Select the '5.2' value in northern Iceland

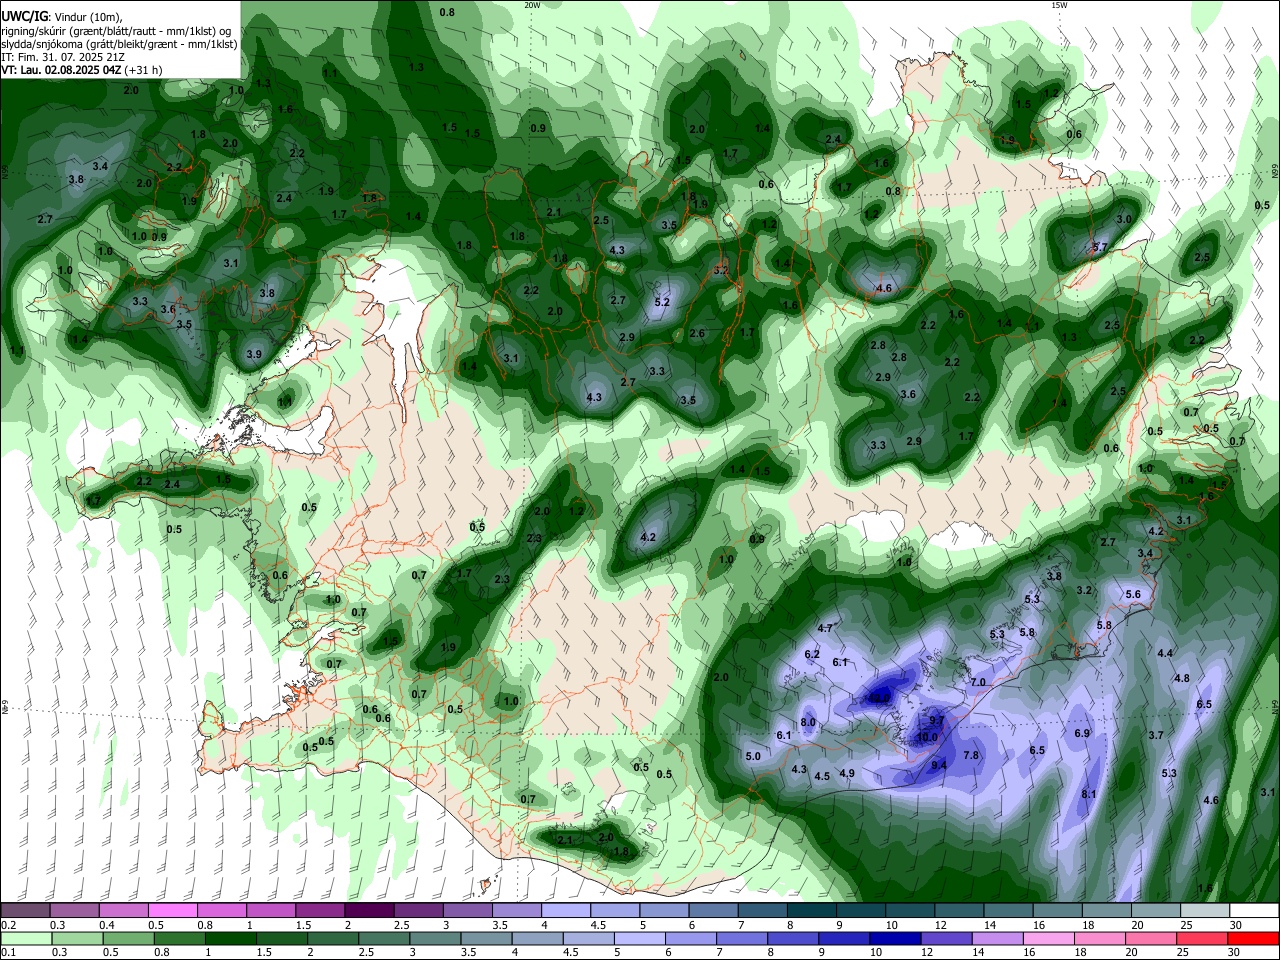pos(662,302)
